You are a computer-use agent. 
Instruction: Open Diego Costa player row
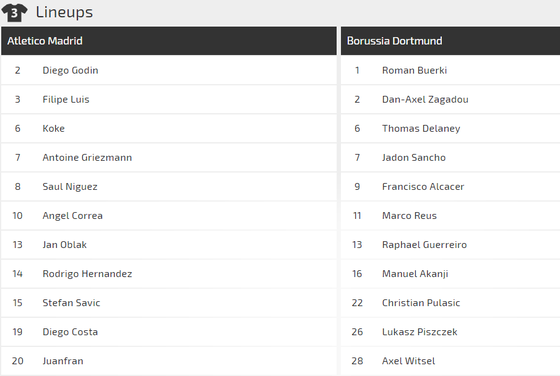pyautogui.click(x=169, y=332)
